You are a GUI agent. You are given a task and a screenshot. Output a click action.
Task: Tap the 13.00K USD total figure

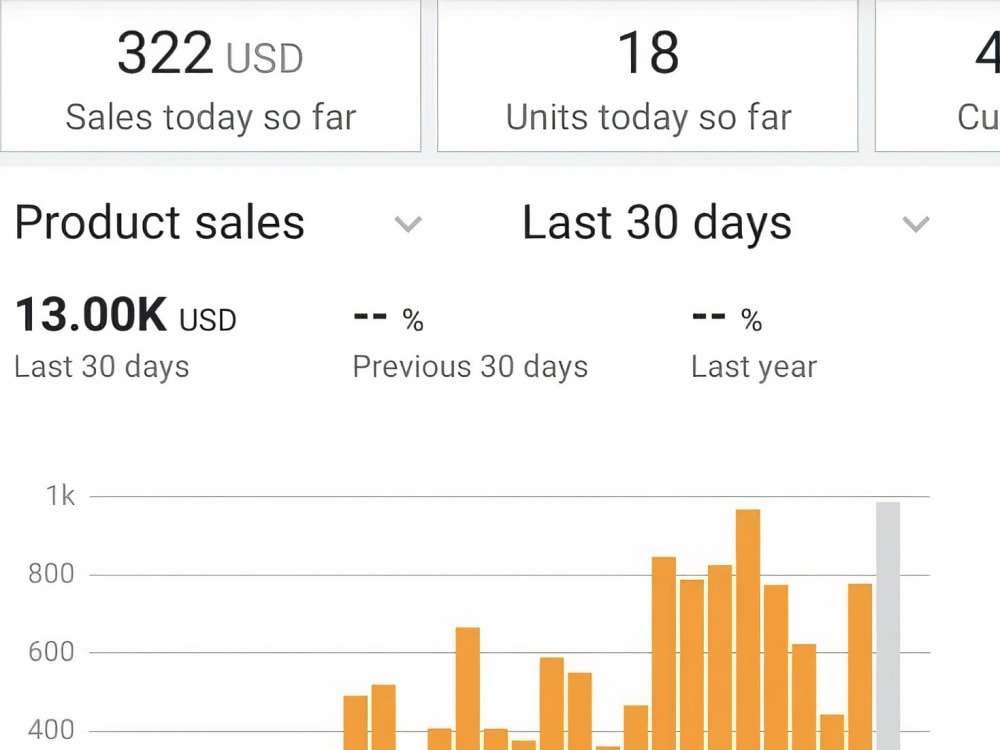126,316
